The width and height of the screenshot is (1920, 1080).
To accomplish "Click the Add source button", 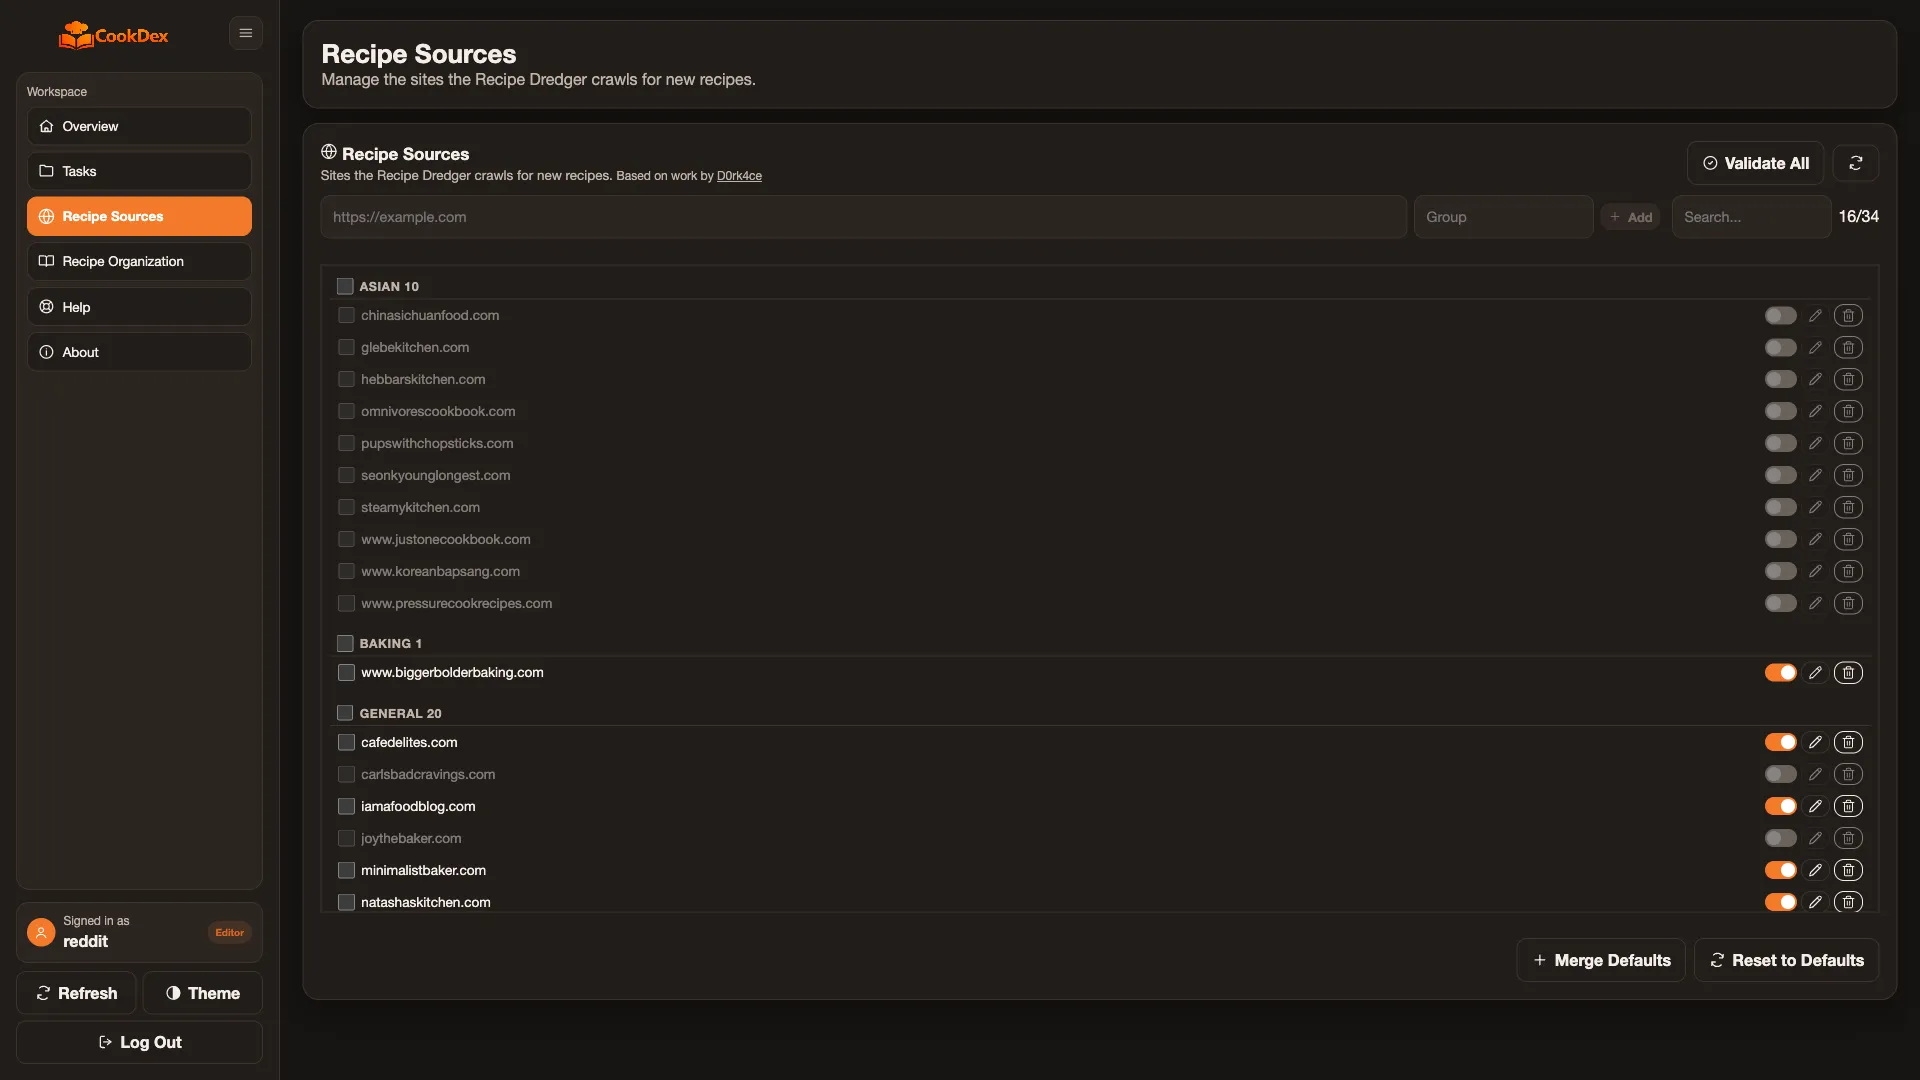I will pos(1631,217).
